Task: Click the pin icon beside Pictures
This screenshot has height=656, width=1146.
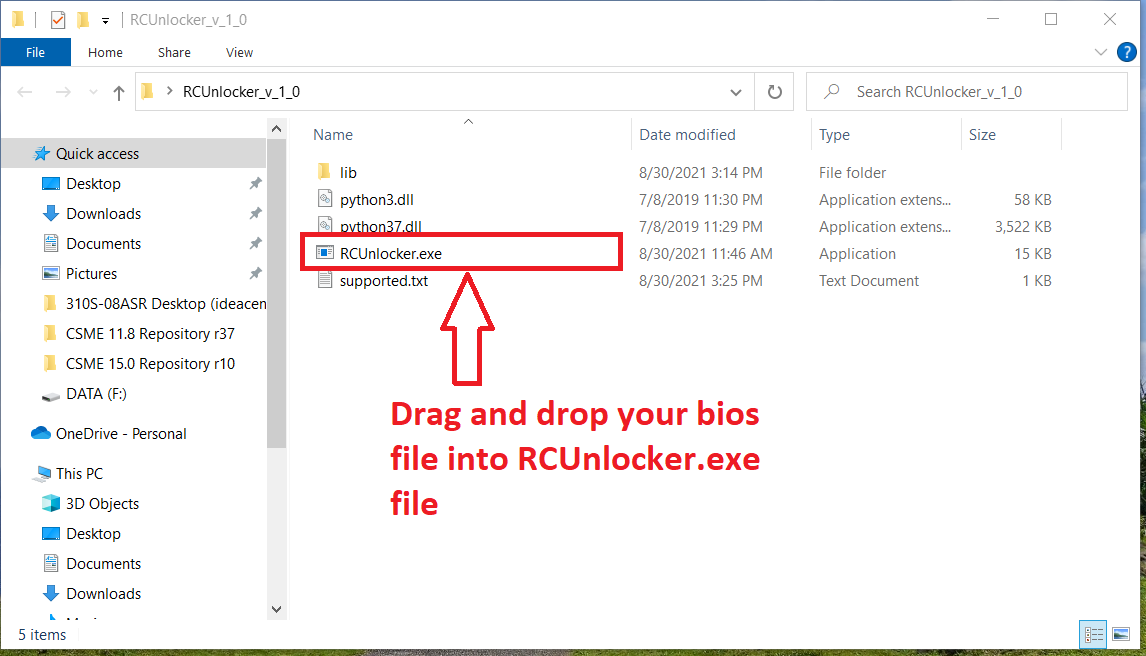Action: pos(255,274)
